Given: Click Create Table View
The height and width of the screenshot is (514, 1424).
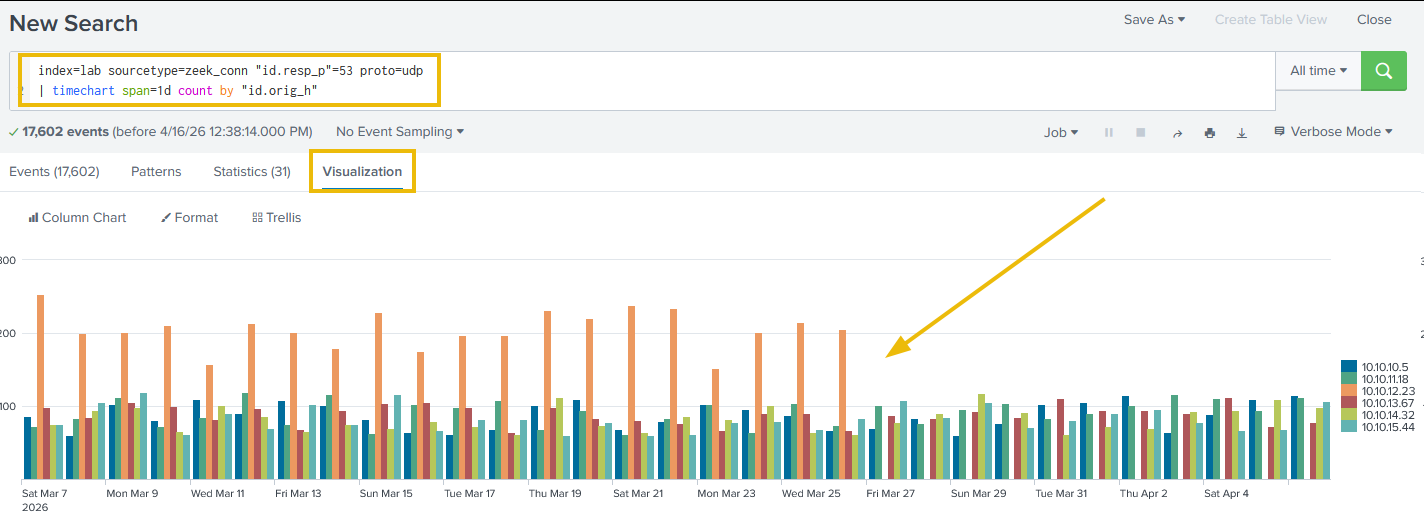Looking at the screenshot, I should (1270, 19).
